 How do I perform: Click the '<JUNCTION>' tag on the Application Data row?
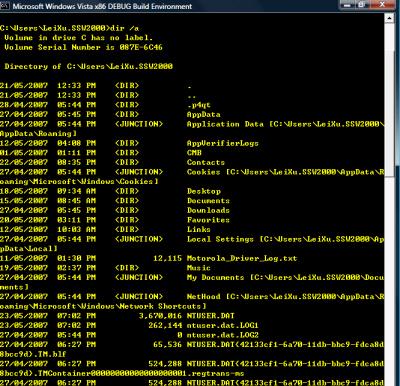pyautogui.click(x=139, y=124)
